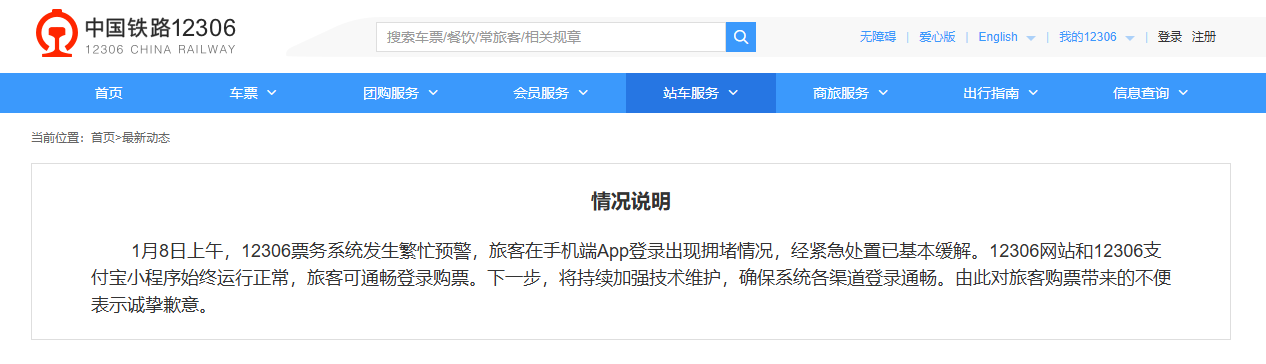
Task: Switch to 爱心版 mode
Action: click(937, 37)
